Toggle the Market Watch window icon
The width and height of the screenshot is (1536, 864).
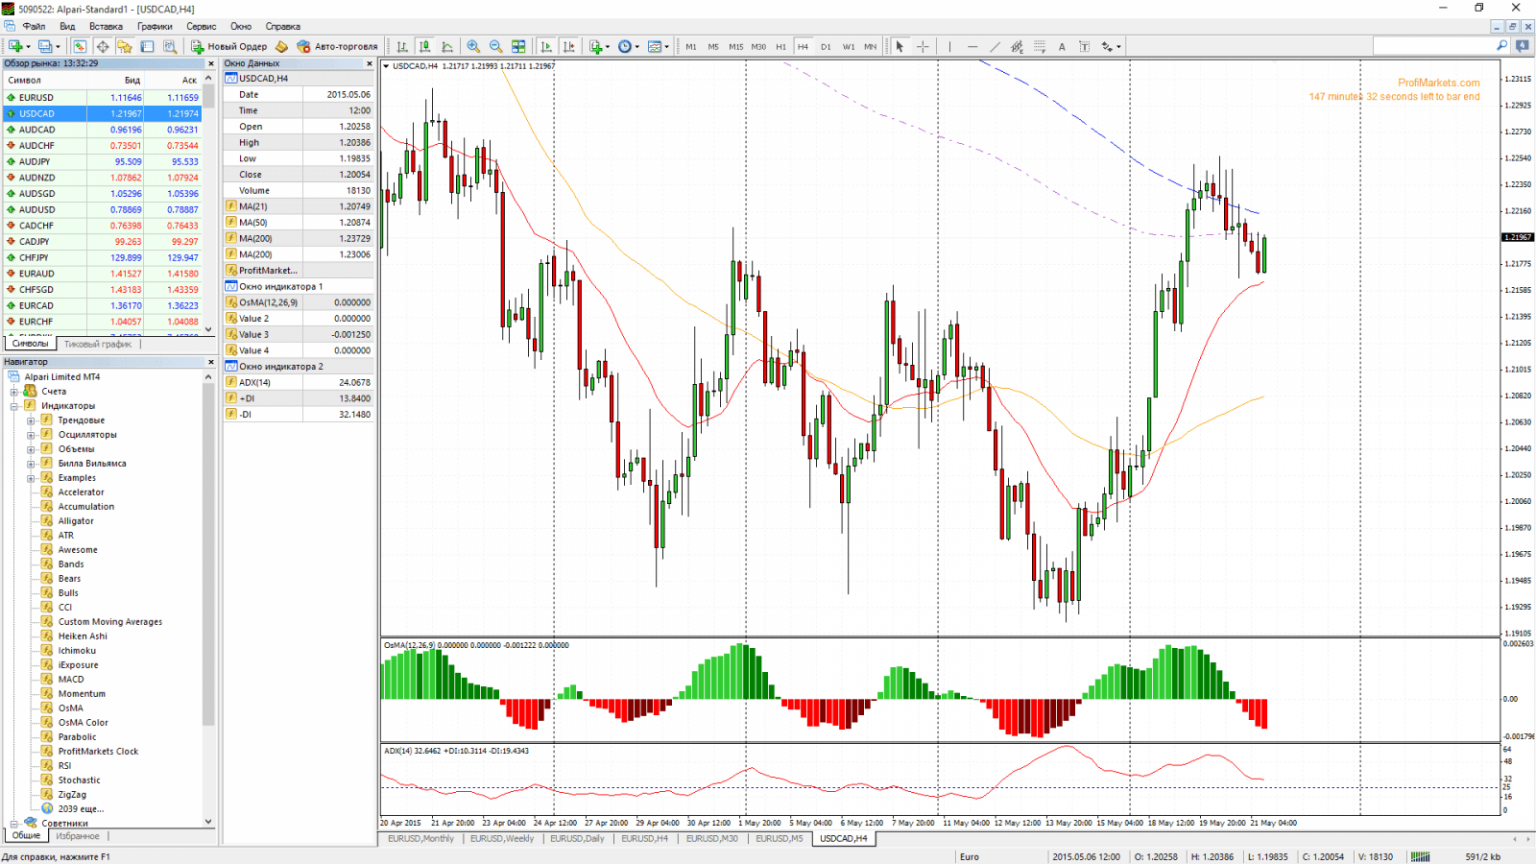click(79, 46)
